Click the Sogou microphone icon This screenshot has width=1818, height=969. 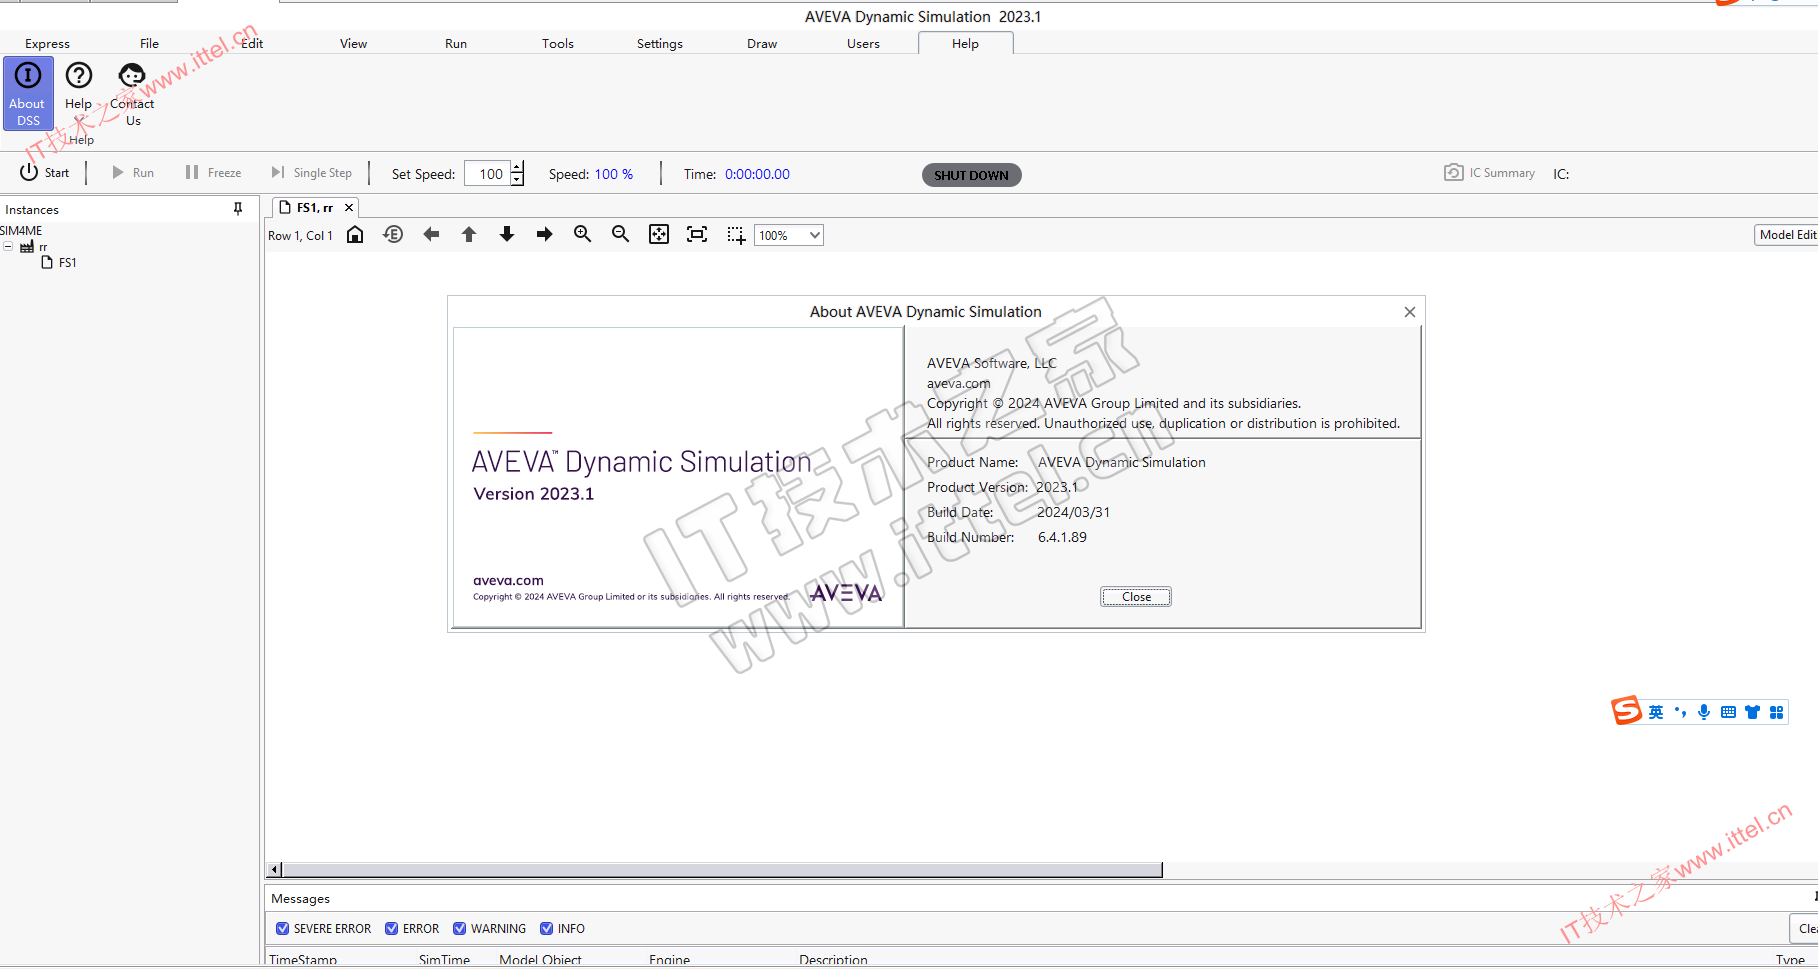coord(1704,712)
